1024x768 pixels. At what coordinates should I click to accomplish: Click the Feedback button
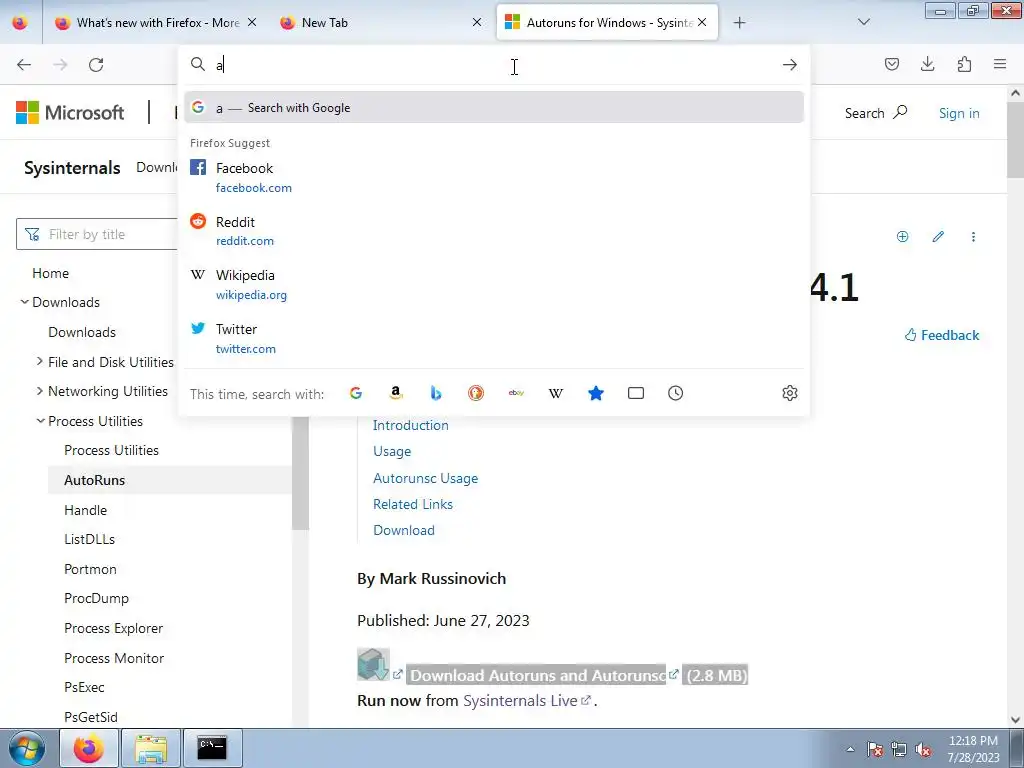(942, 335)
